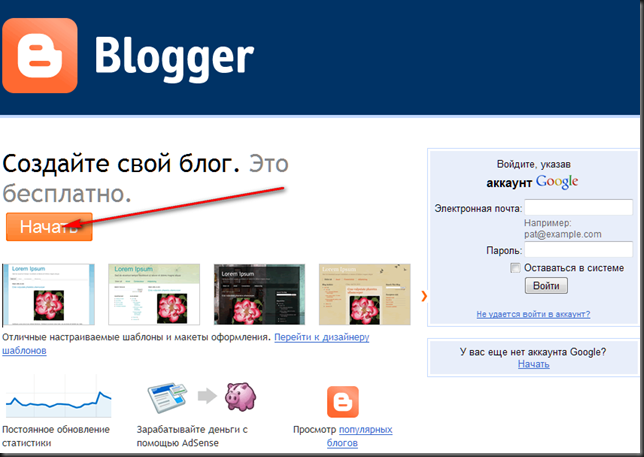Click the Пароль input field

click(579, 249)
